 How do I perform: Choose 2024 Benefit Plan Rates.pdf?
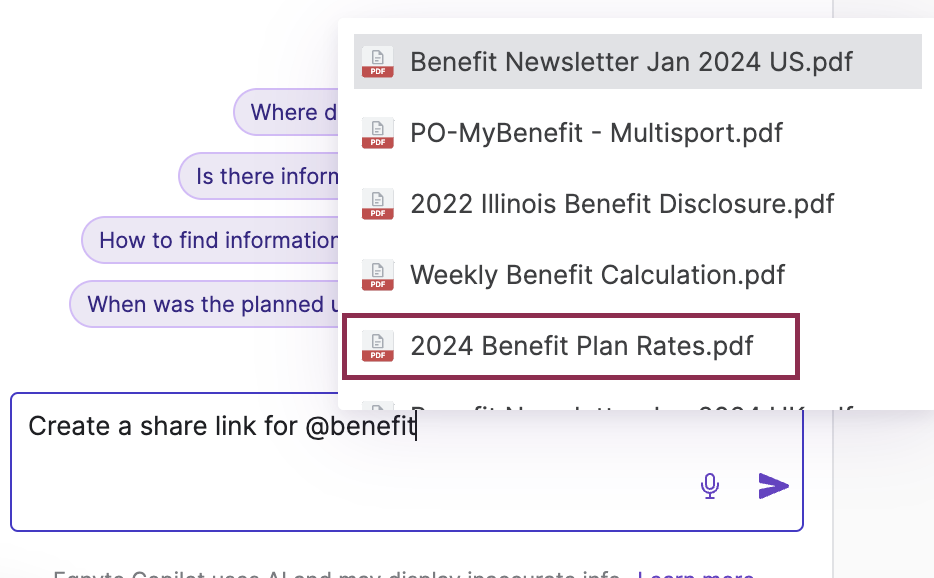(571, 346)
